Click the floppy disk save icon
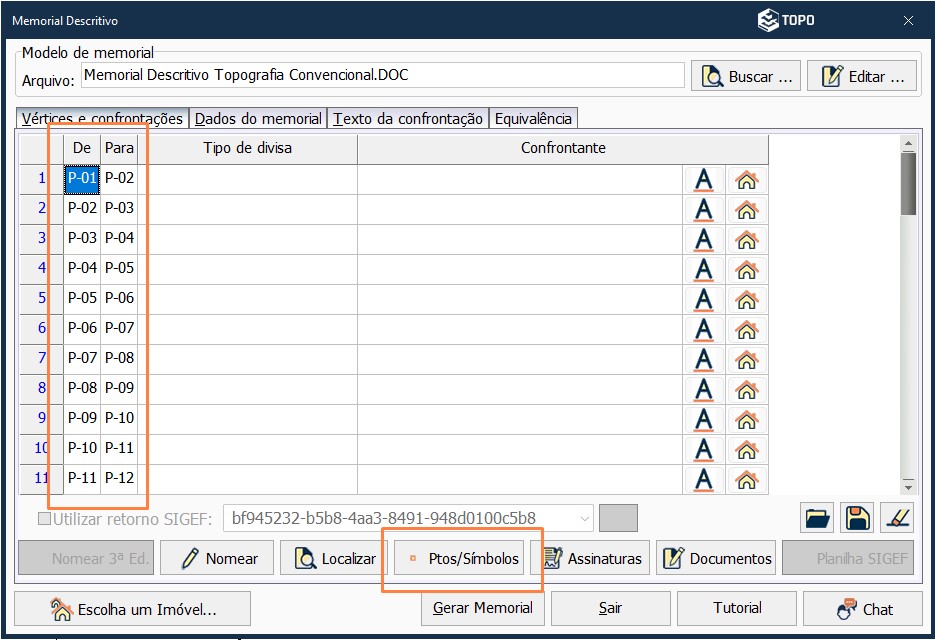The height and width of the screenshot is (640, 935). (x=855, y=516)
